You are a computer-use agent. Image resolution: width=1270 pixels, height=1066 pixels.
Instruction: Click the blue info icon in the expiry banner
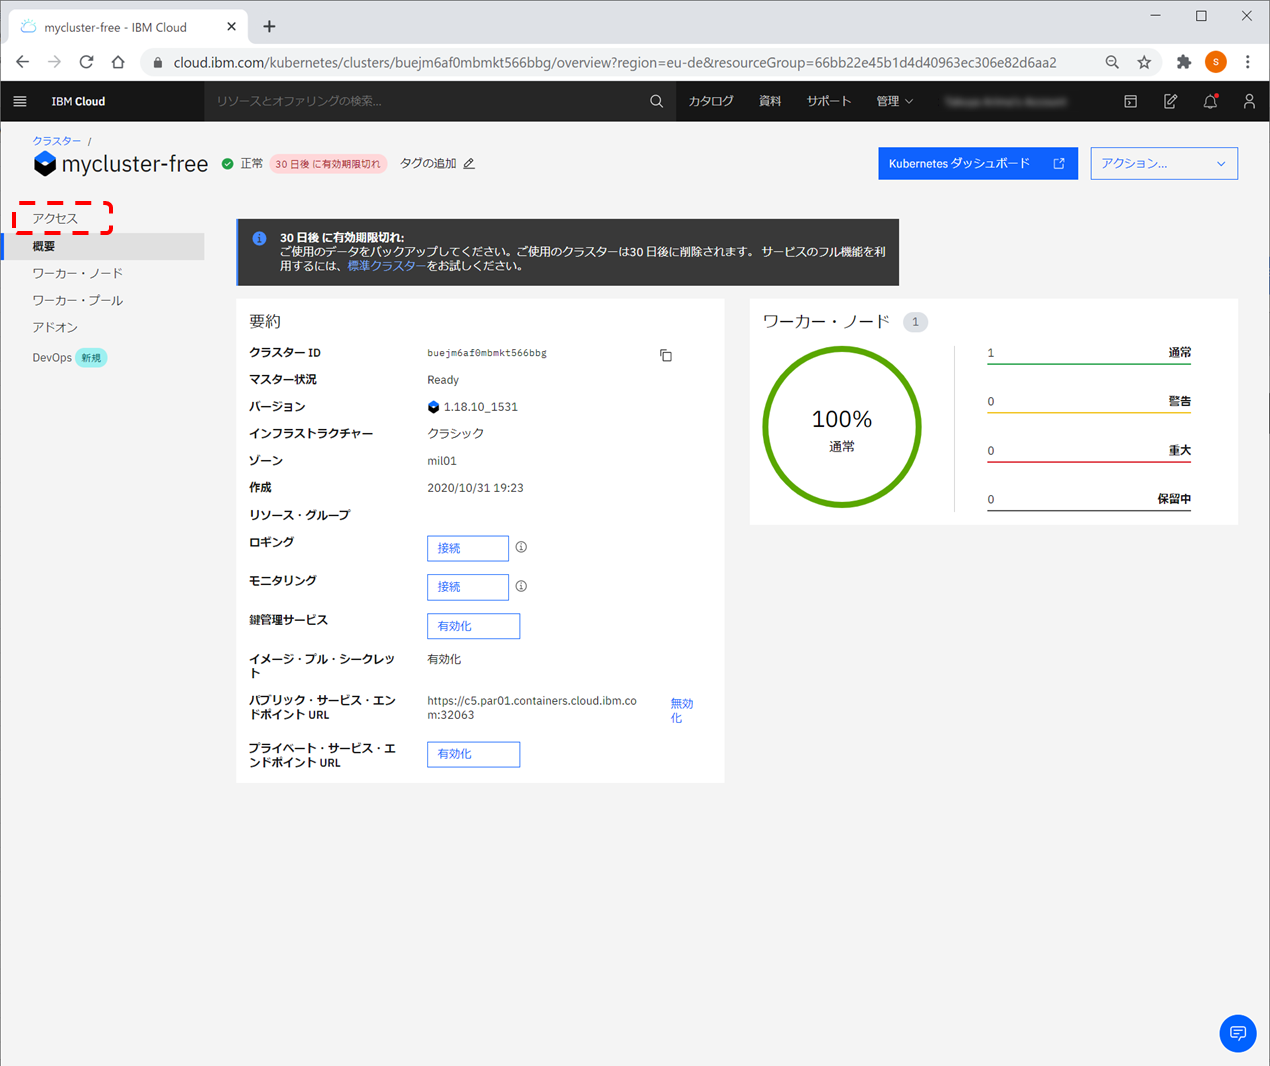pyautogui.click(x=259, y=238)
